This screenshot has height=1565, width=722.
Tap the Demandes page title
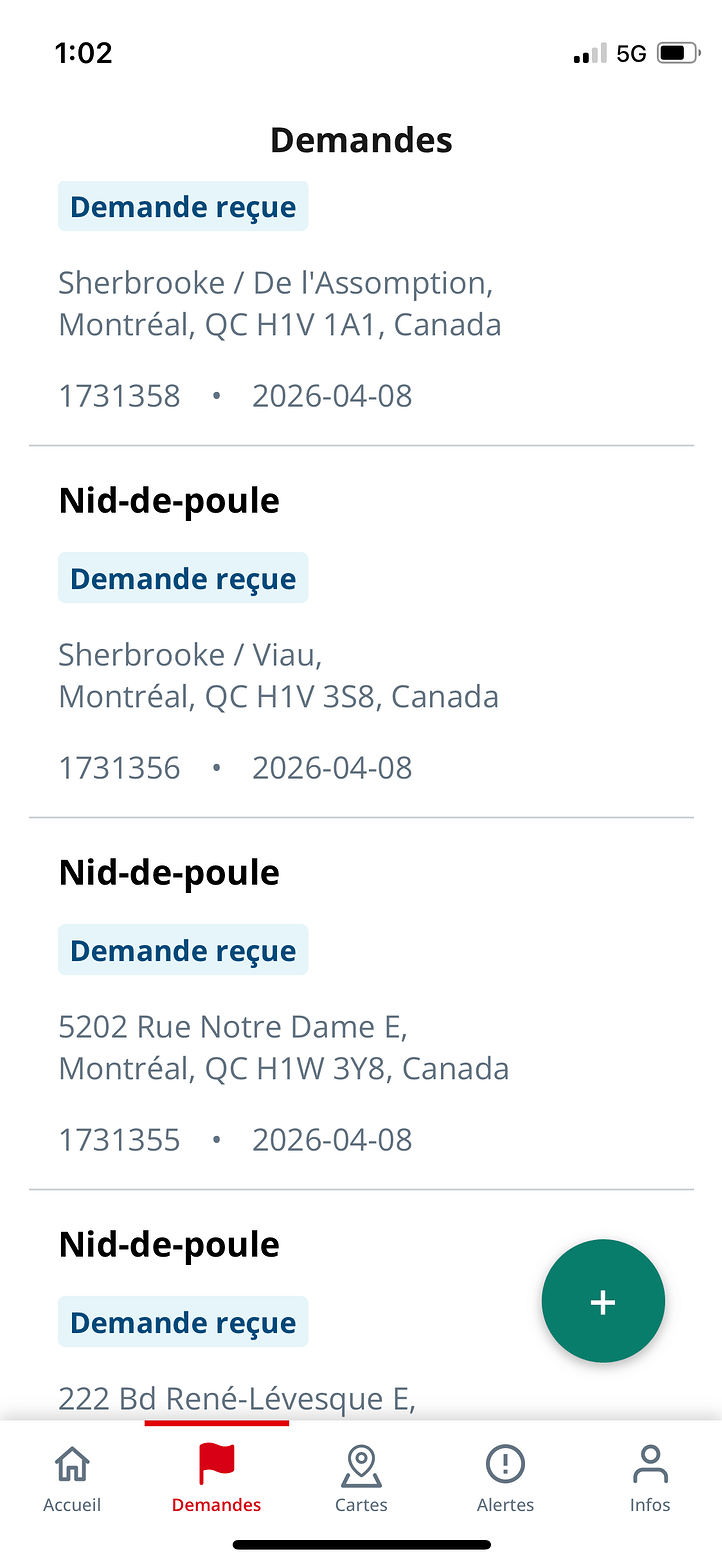[361, 140]
